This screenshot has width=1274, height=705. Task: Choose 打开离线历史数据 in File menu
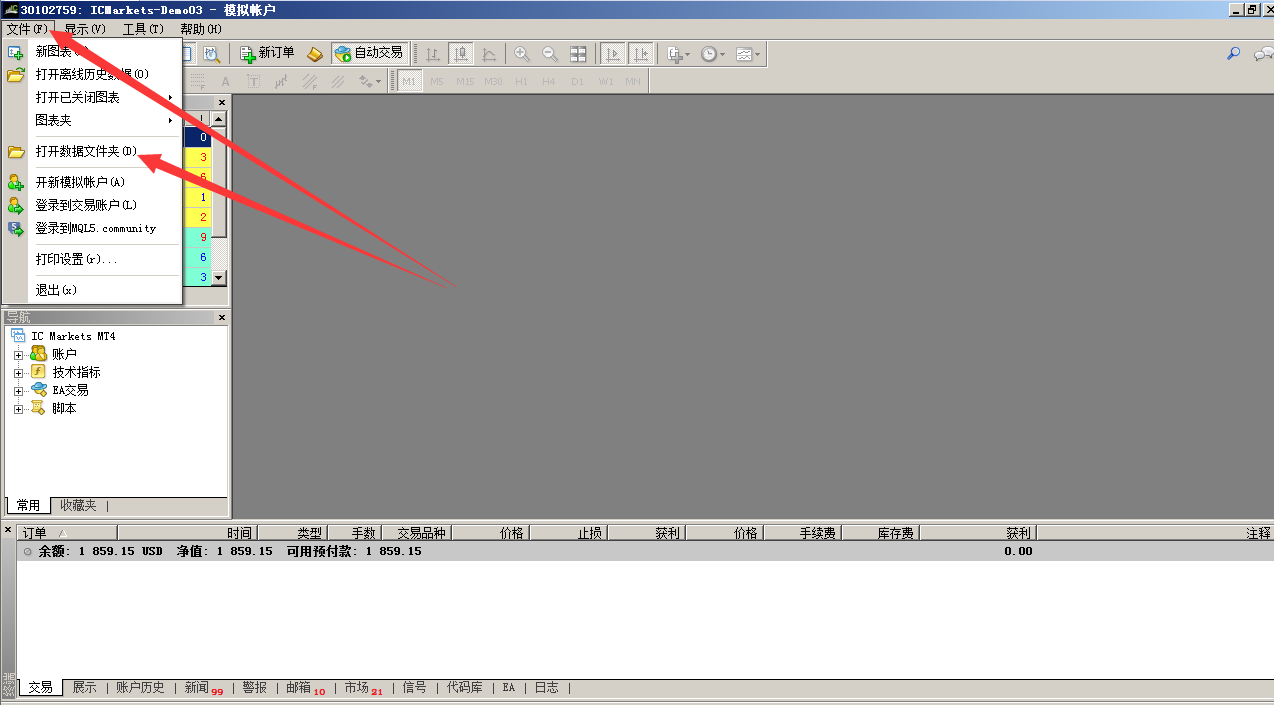click(x=92, y=74)
